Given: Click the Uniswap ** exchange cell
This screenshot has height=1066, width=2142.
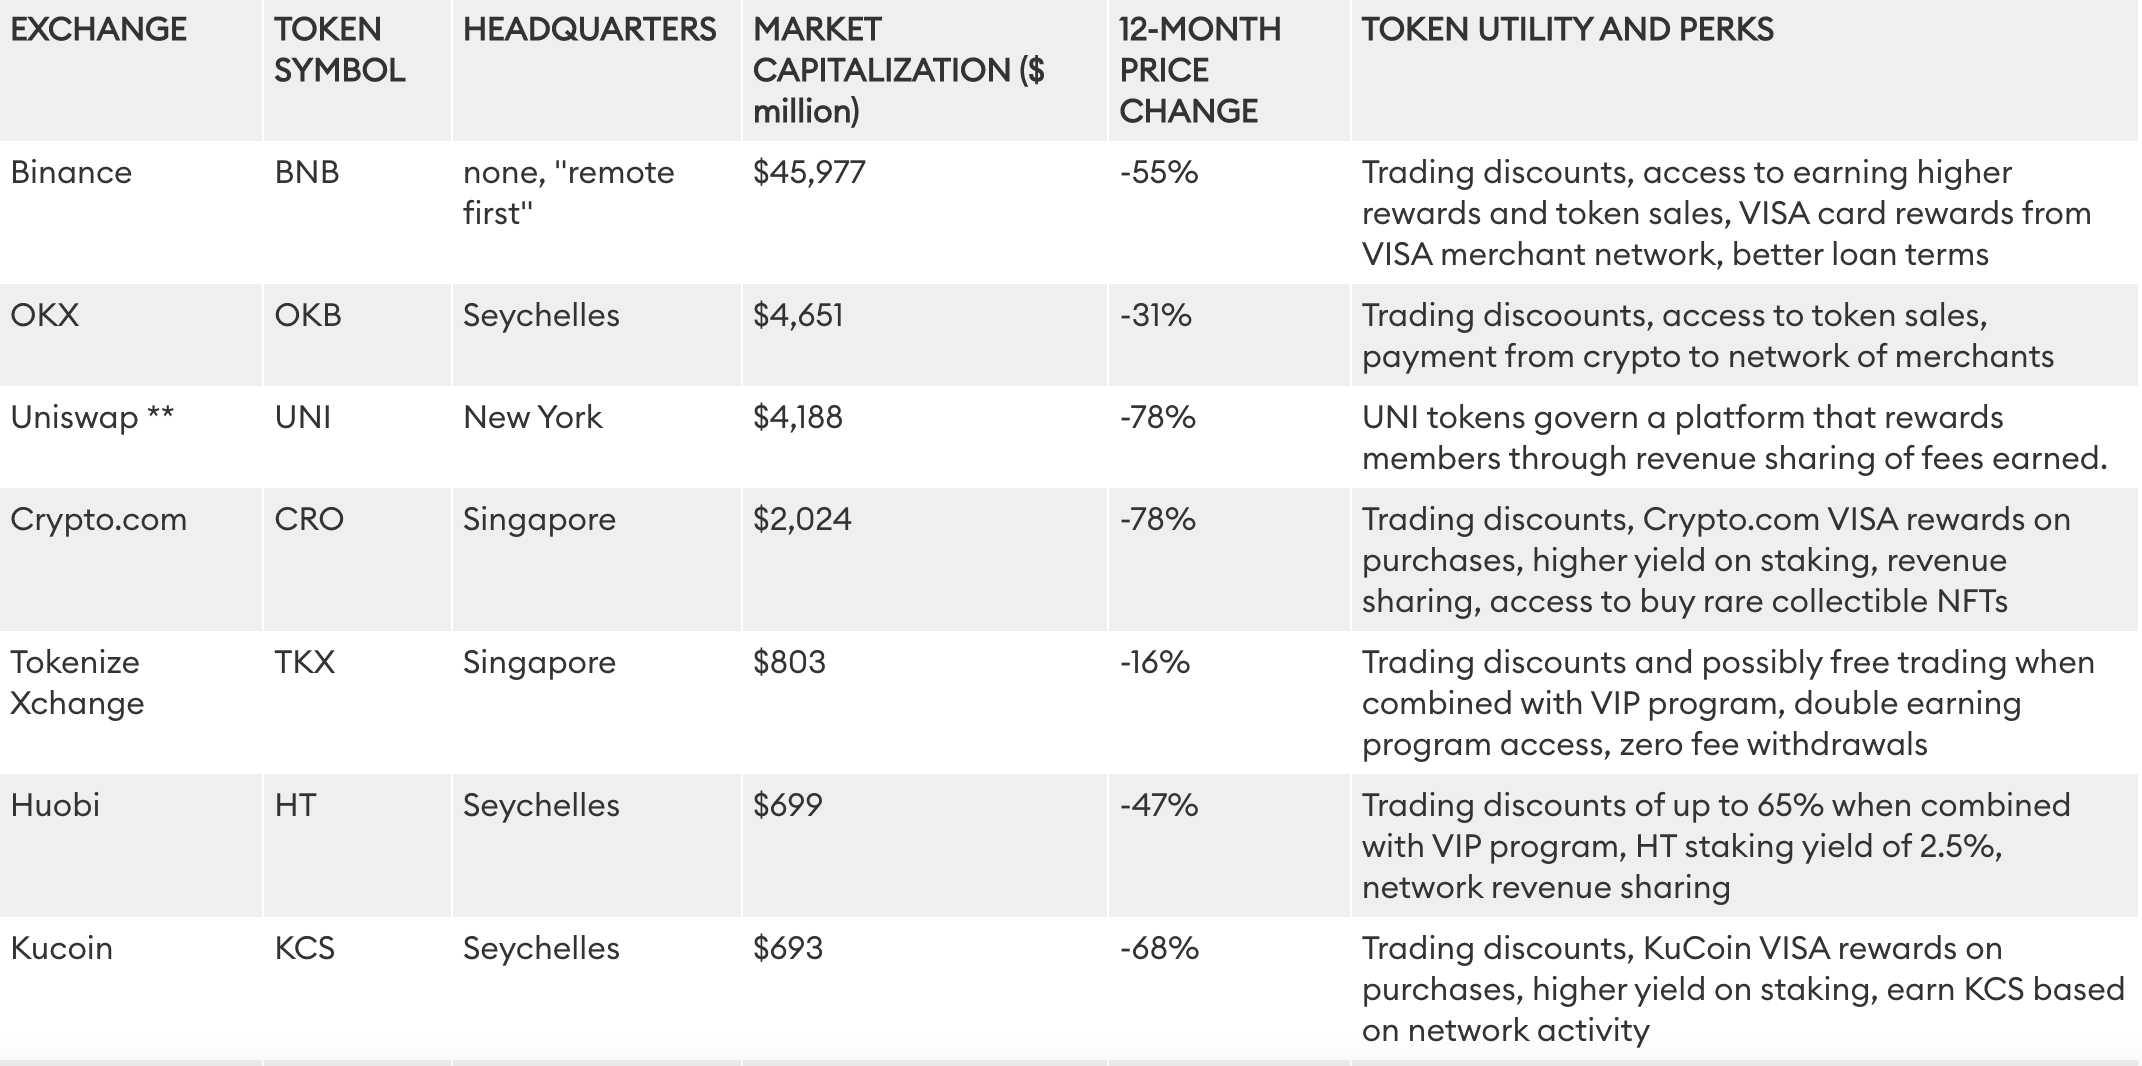Looking at the screenshot, I should (x=92, y=418).
